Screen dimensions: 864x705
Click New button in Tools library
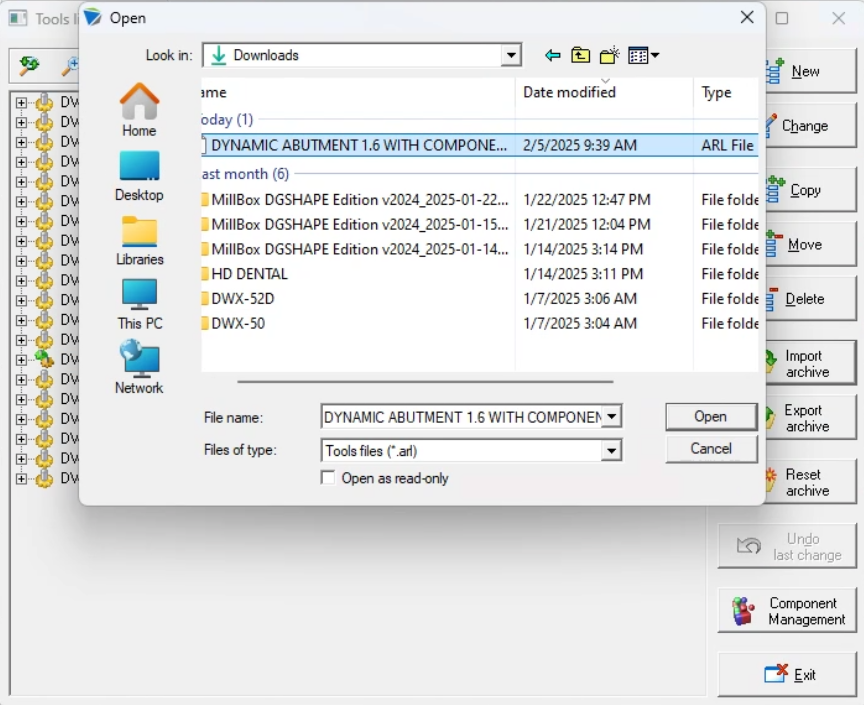pyautogui.click(x=811, y=71)
